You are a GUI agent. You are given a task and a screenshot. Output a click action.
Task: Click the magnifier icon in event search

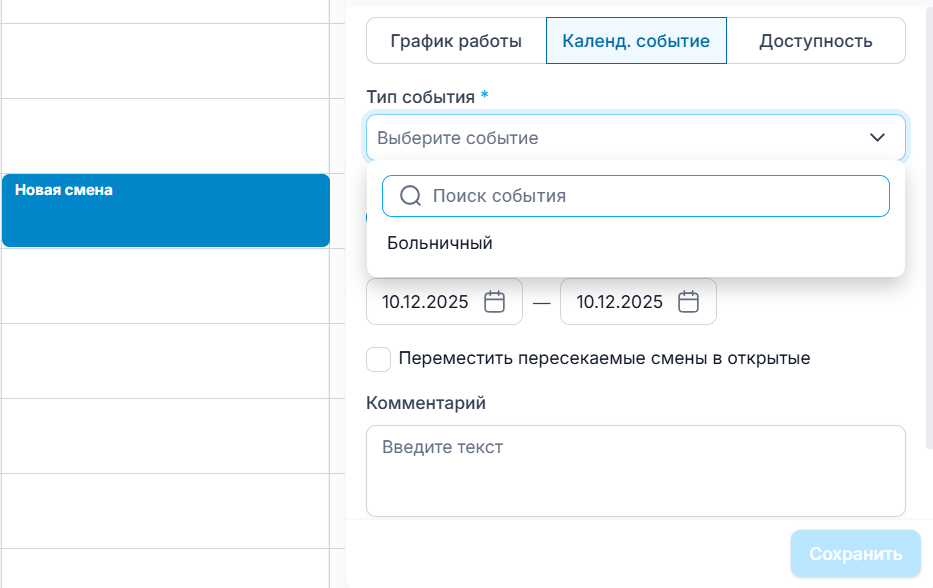[x=410, y=196]
